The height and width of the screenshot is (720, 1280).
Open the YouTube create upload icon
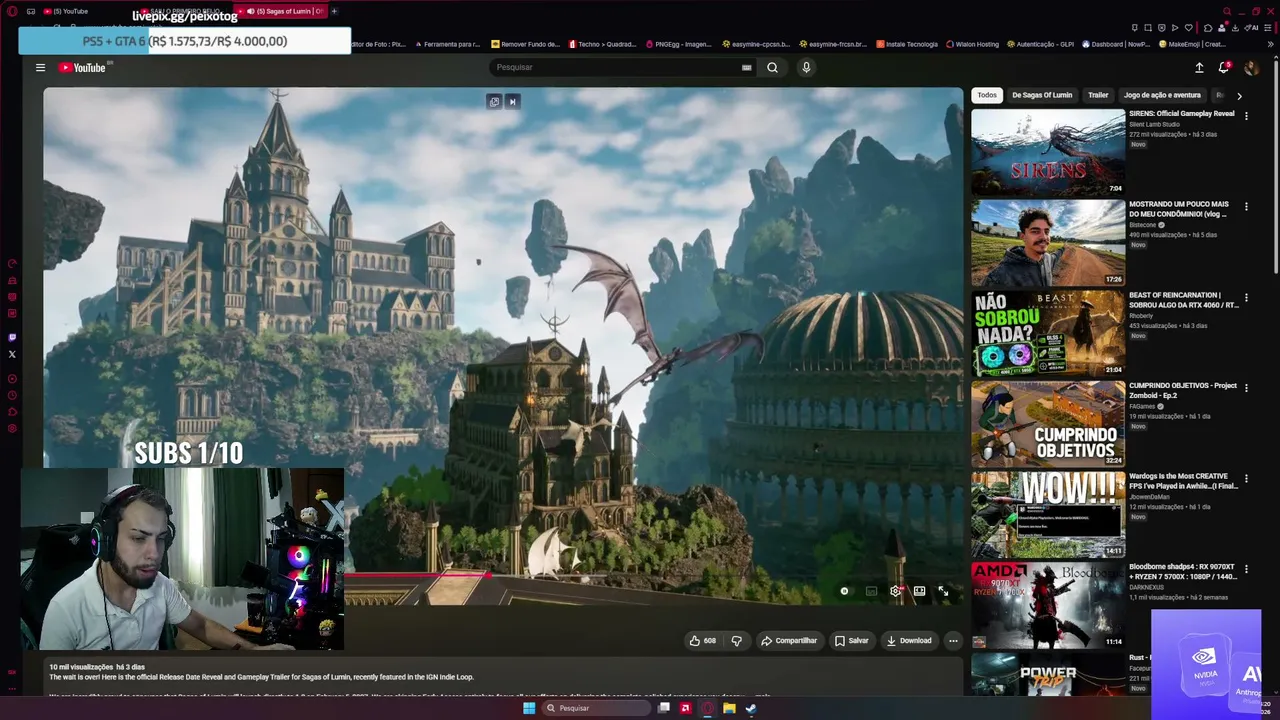click(1199, 68)
